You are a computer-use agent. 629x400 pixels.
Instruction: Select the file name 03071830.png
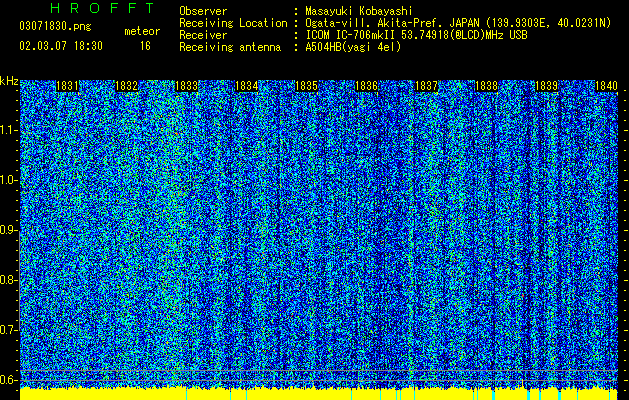(55, 26)
